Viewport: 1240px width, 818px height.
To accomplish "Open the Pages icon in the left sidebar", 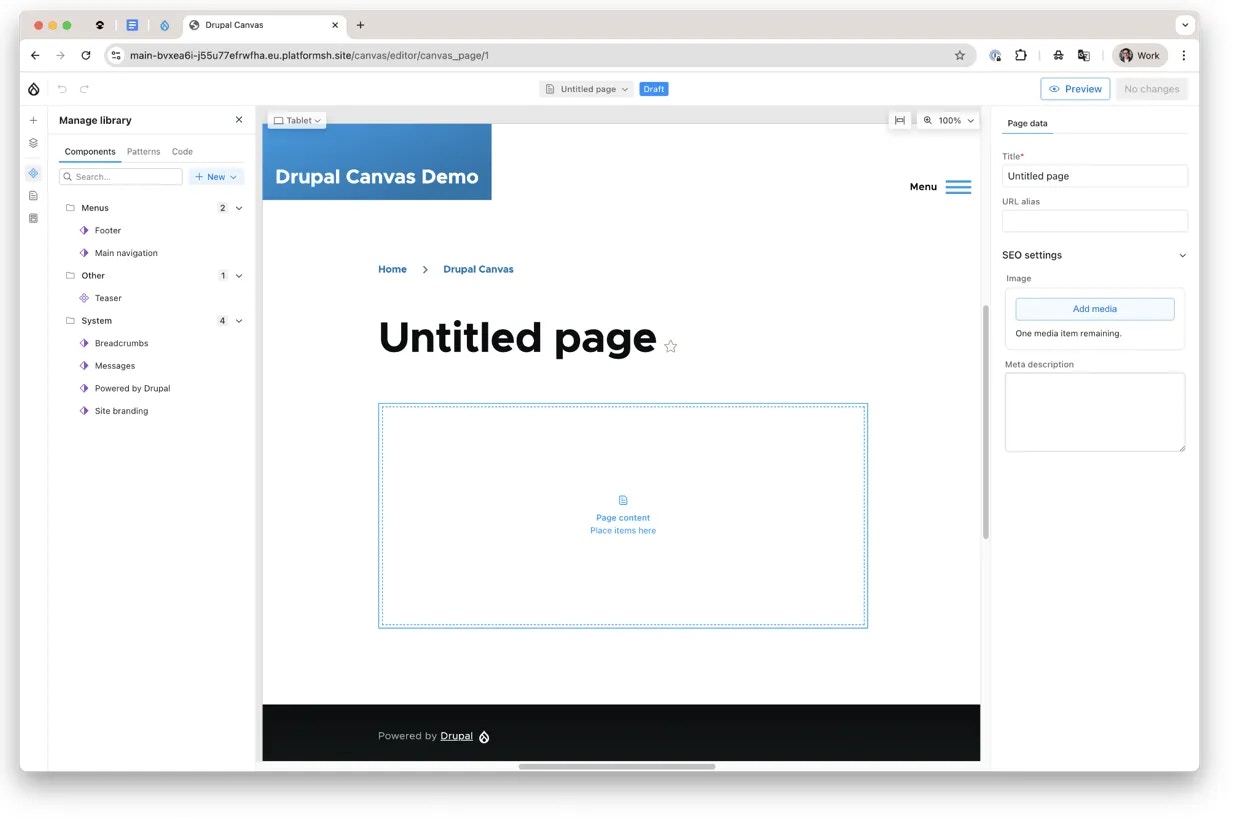I will point(33,196).
